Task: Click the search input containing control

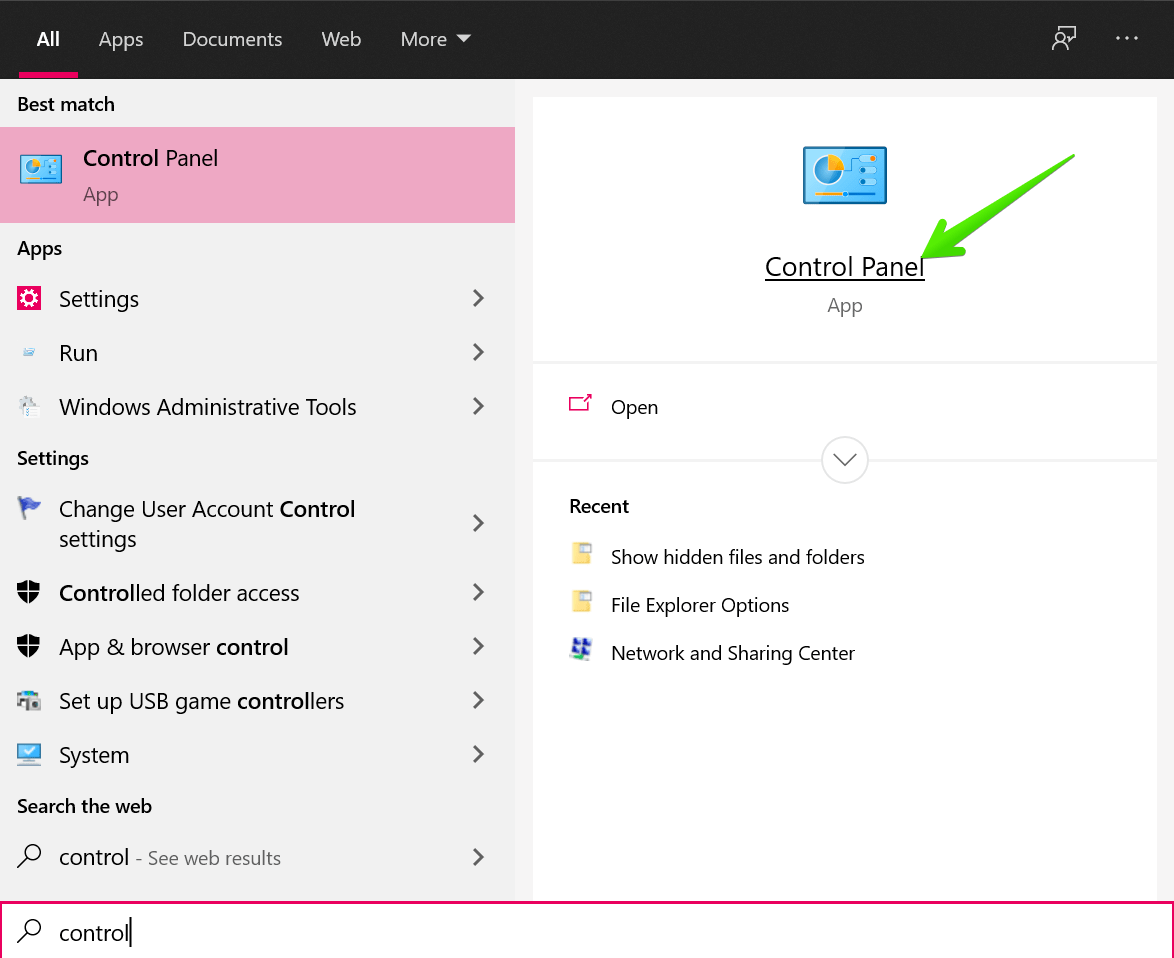Action: point(587,932)
